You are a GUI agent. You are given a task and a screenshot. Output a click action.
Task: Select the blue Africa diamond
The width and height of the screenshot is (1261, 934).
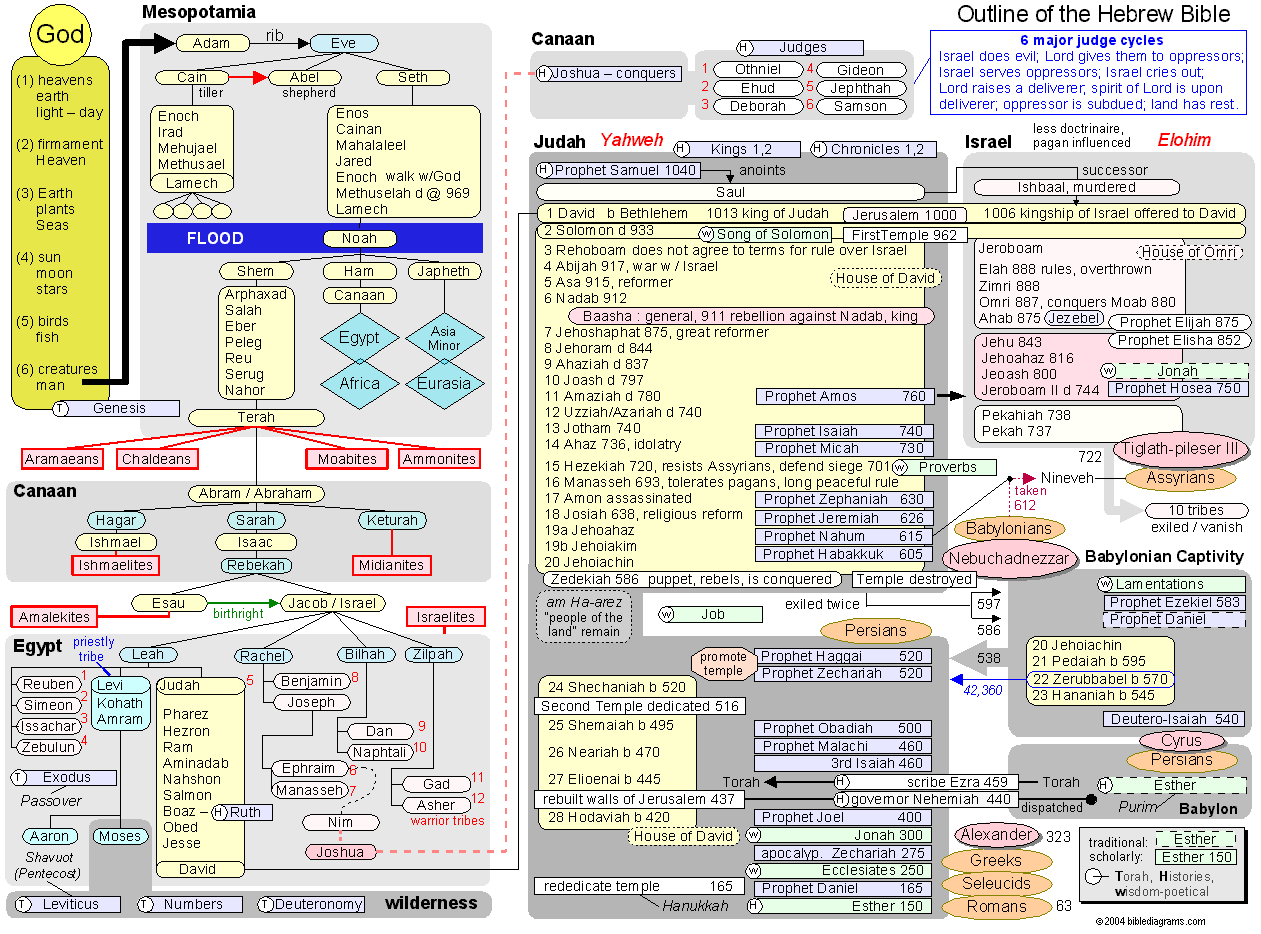click(359, 383)
